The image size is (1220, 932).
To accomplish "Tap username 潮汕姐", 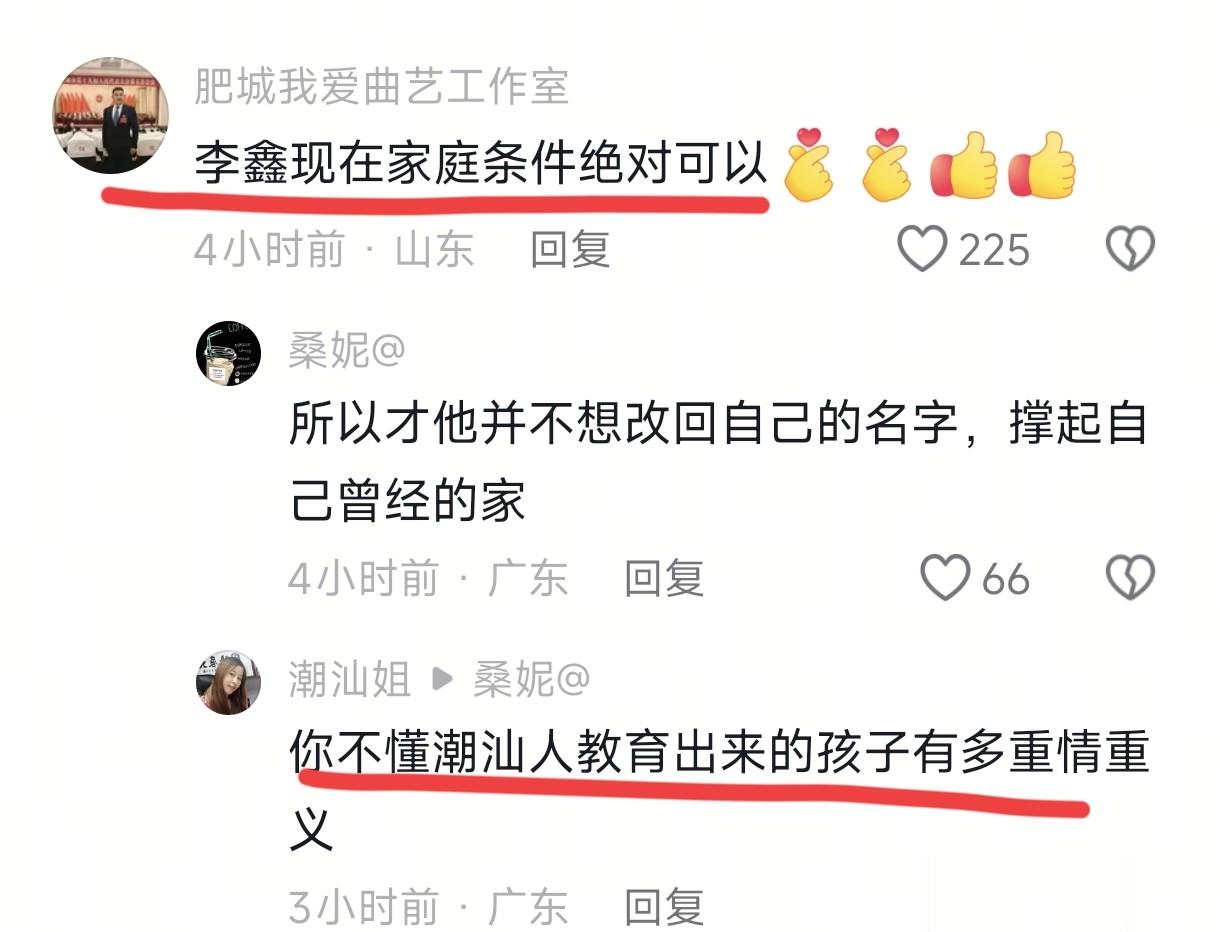I will point(350,680).
